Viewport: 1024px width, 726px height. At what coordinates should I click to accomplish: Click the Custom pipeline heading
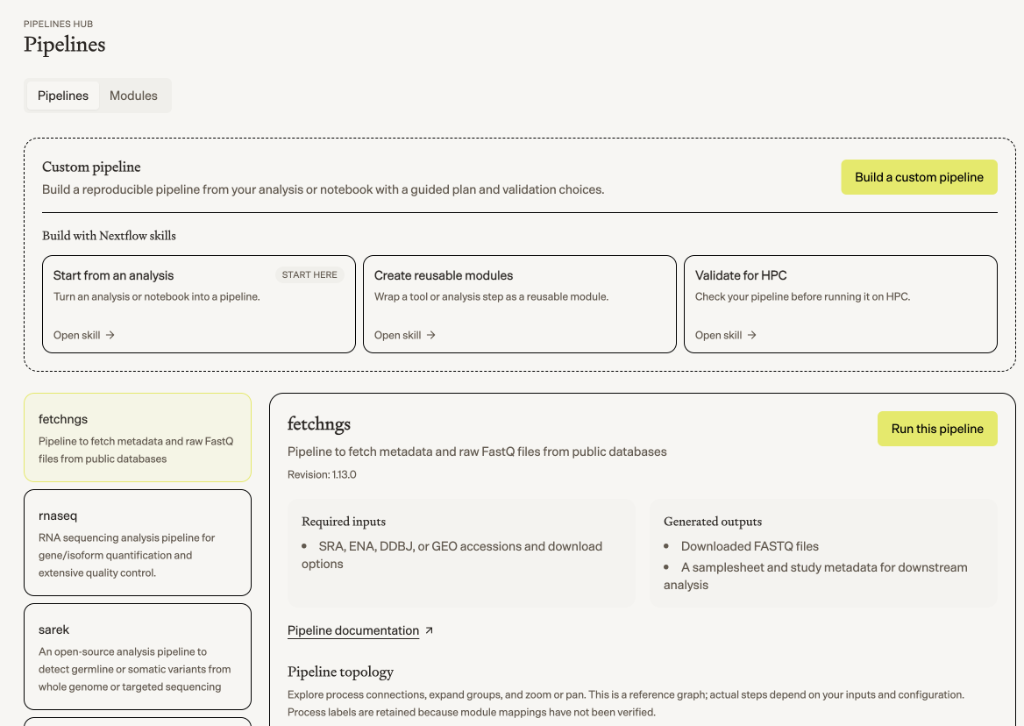pyautogui.click(x=91, y=167)
